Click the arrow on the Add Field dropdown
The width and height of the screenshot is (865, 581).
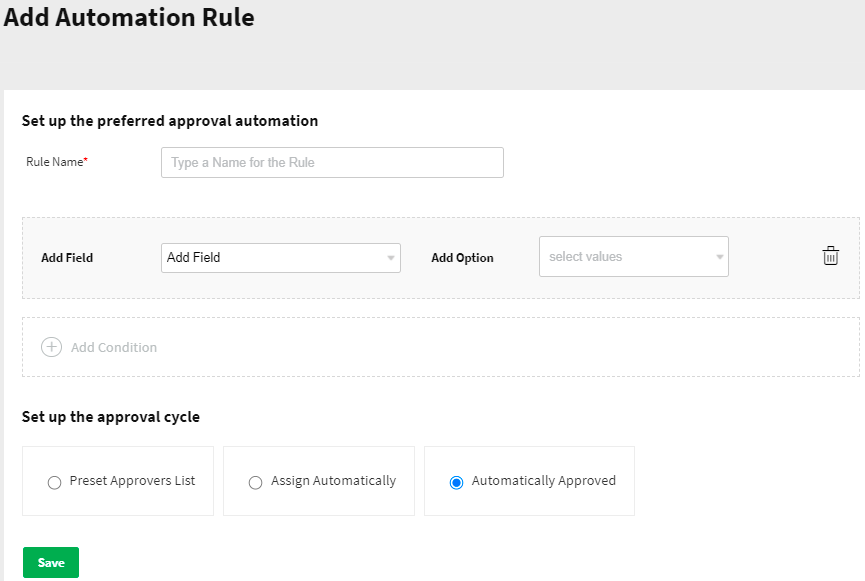390,258
